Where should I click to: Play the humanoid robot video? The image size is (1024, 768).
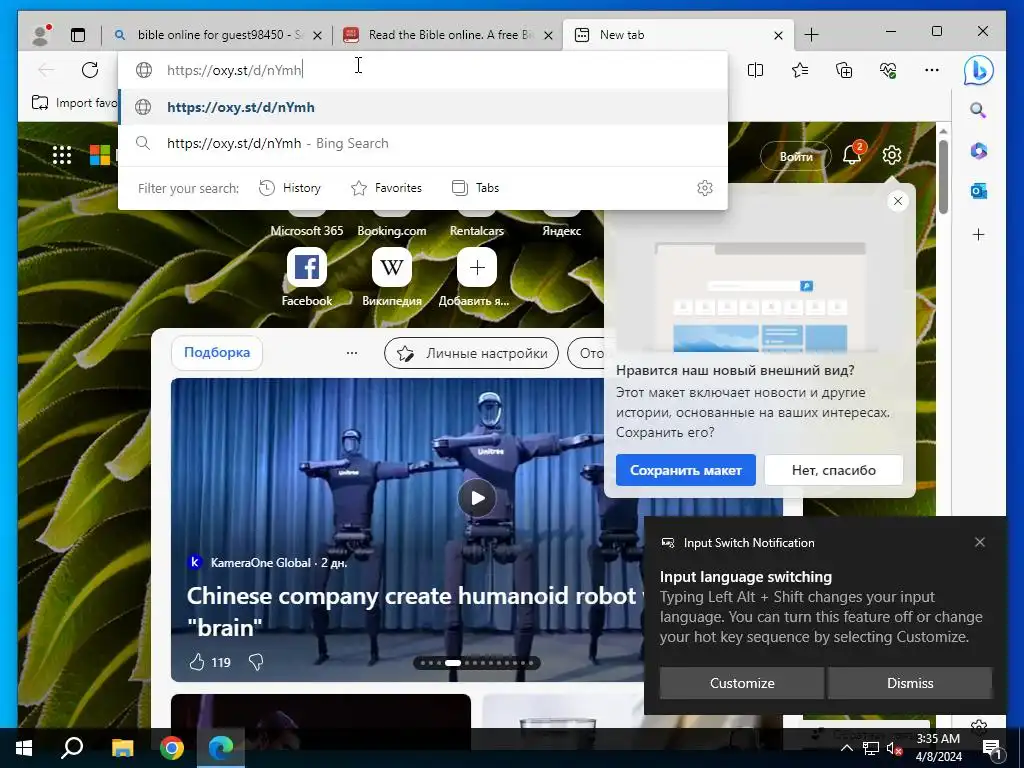[477, 498]
